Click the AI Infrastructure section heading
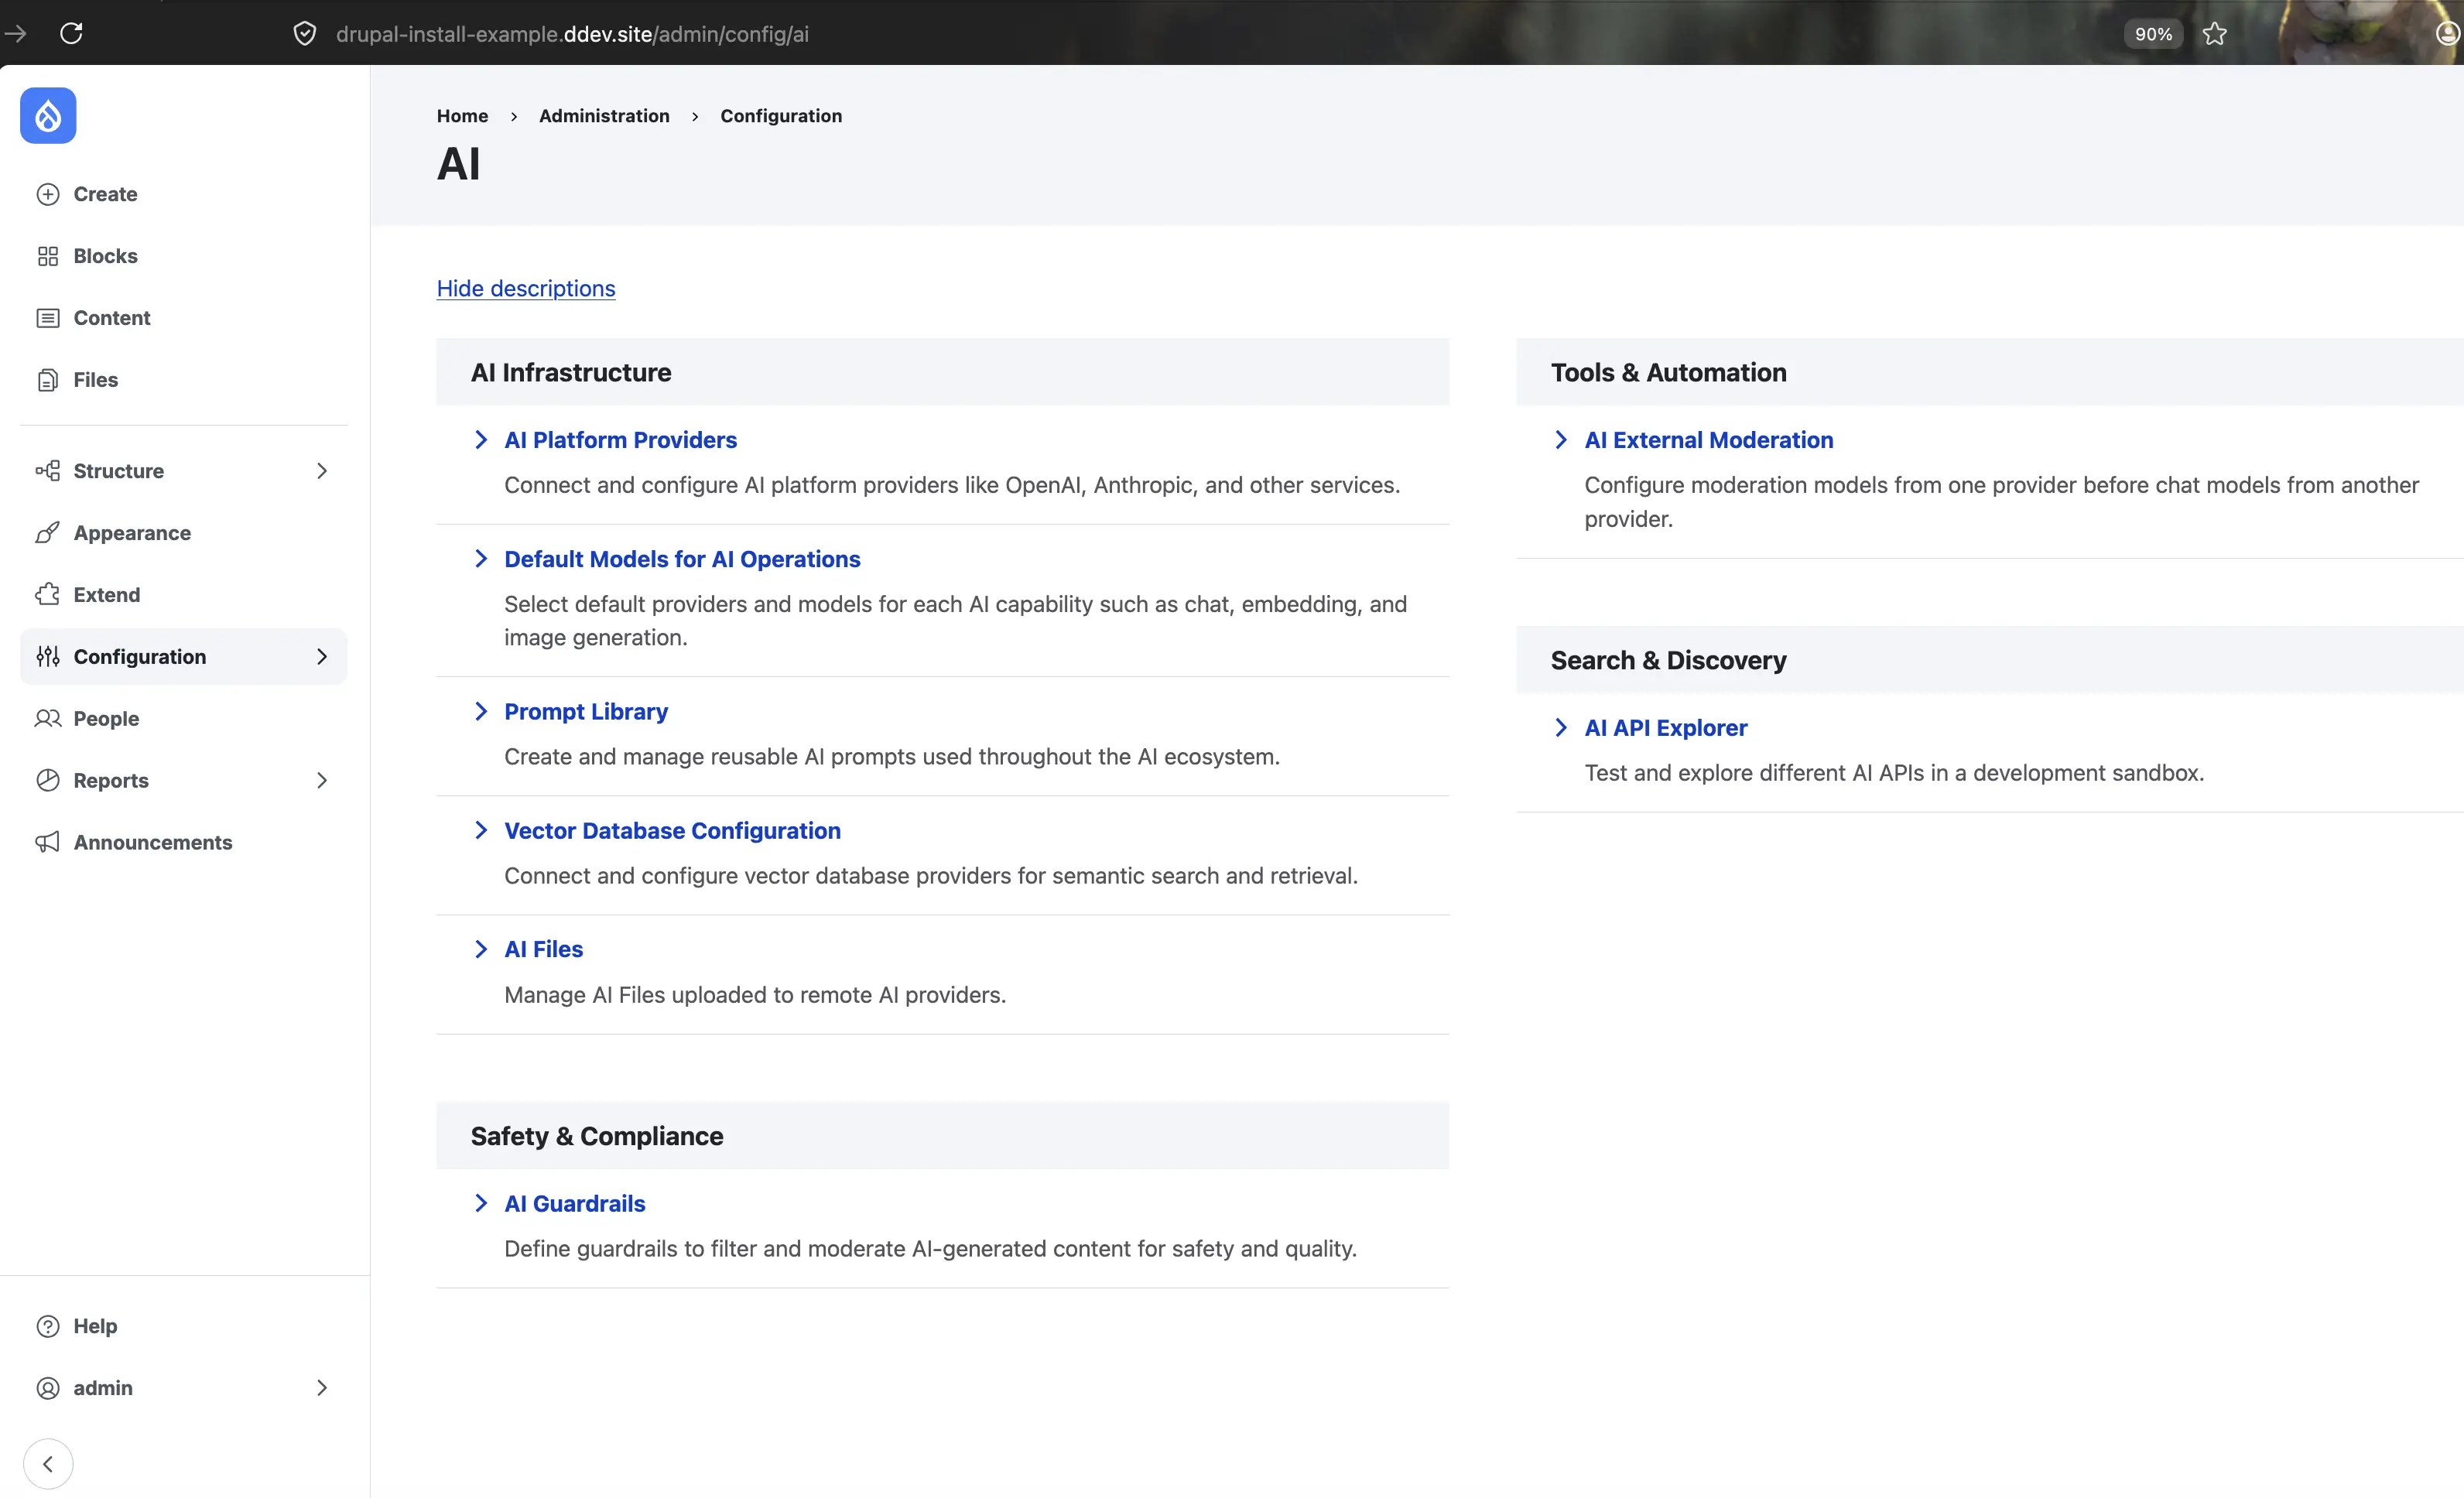This screenshot has width=2464, height=1498. click(571, 372)
